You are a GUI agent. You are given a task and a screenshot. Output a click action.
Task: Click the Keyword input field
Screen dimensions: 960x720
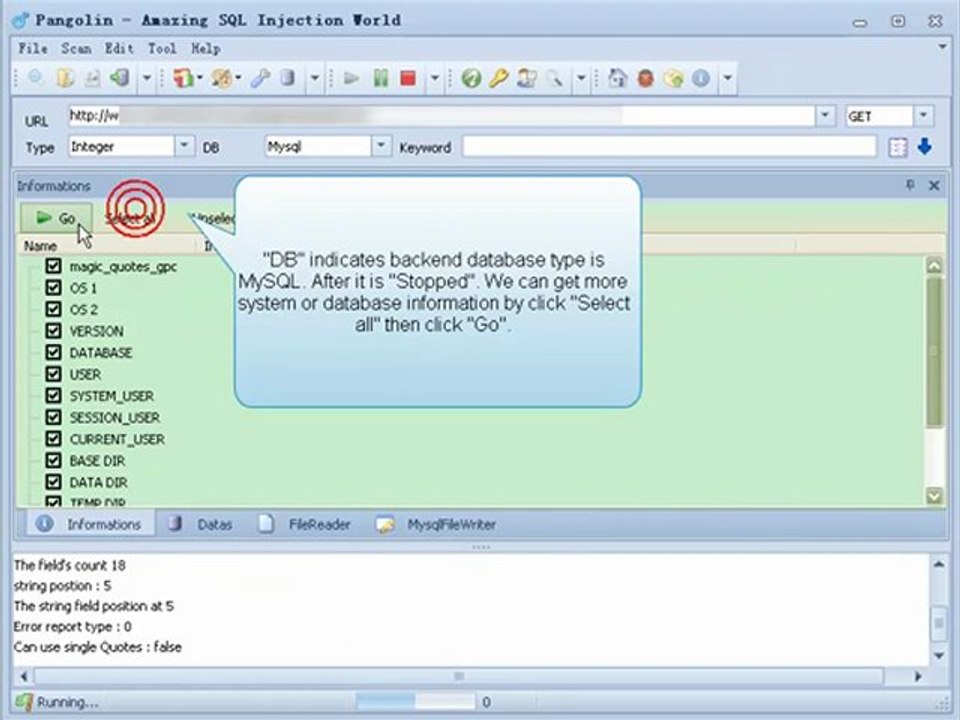[x=669, y=147]
